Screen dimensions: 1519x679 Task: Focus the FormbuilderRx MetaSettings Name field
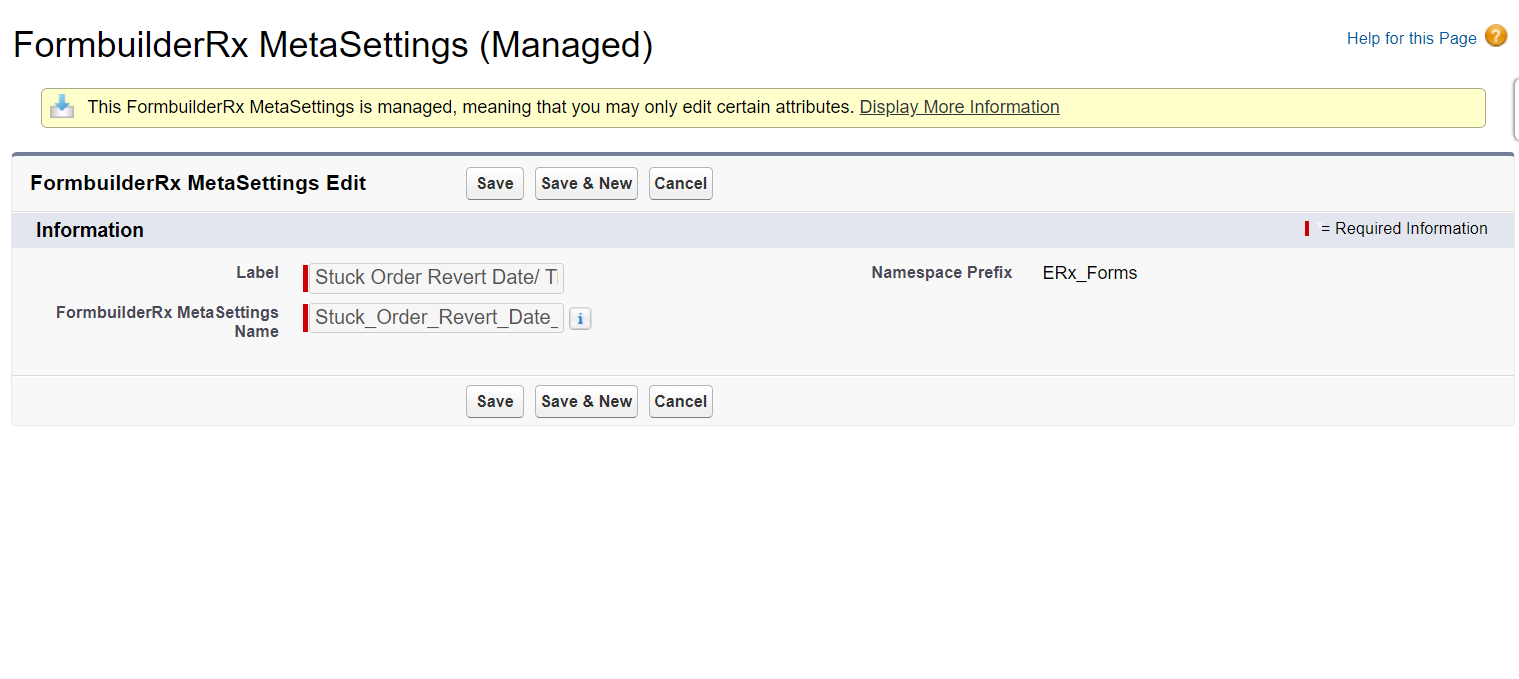click(436, 318)
